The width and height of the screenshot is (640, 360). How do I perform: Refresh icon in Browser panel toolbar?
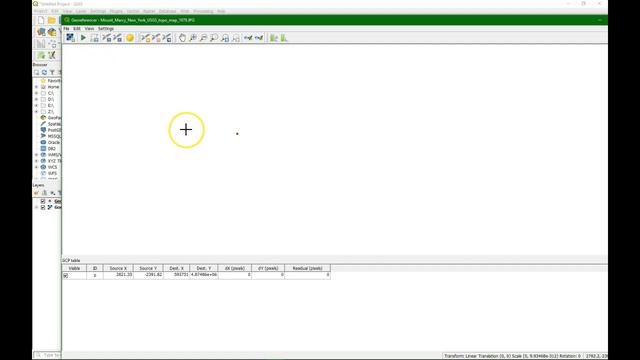[44, 72]
